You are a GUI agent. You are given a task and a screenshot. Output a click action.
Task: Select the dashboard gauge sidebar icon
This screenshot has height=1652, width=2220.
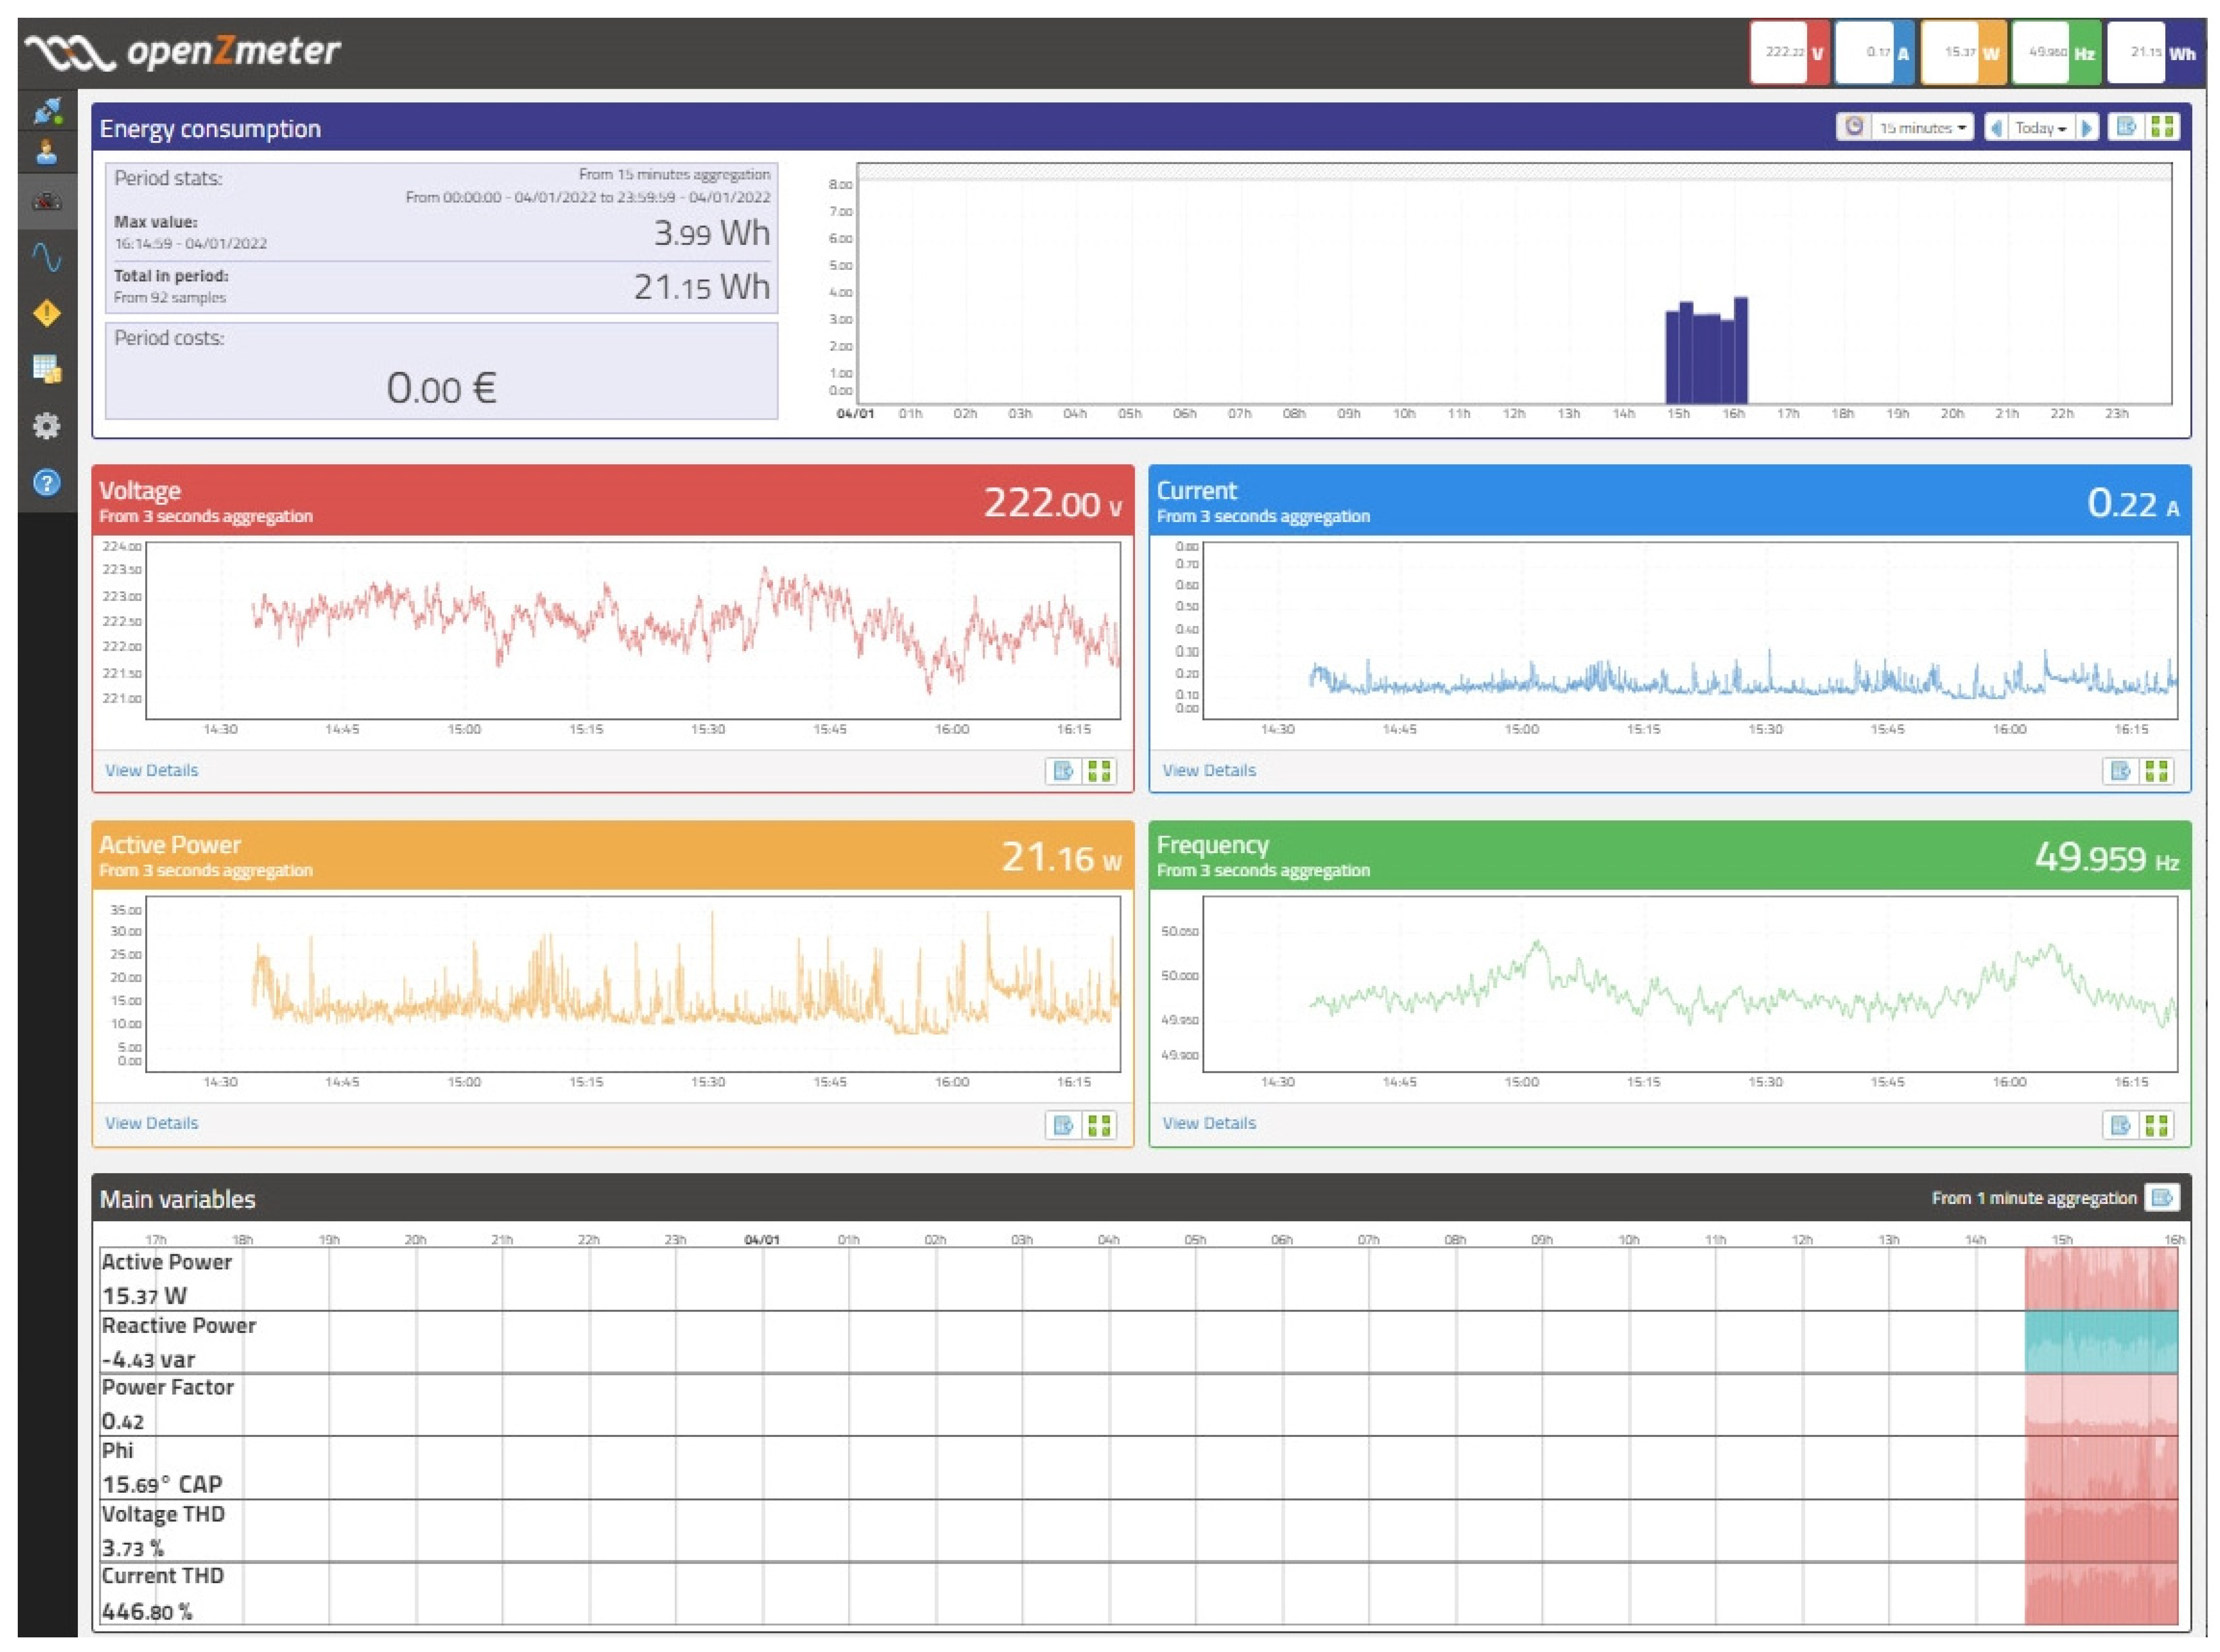pos(47,202)
